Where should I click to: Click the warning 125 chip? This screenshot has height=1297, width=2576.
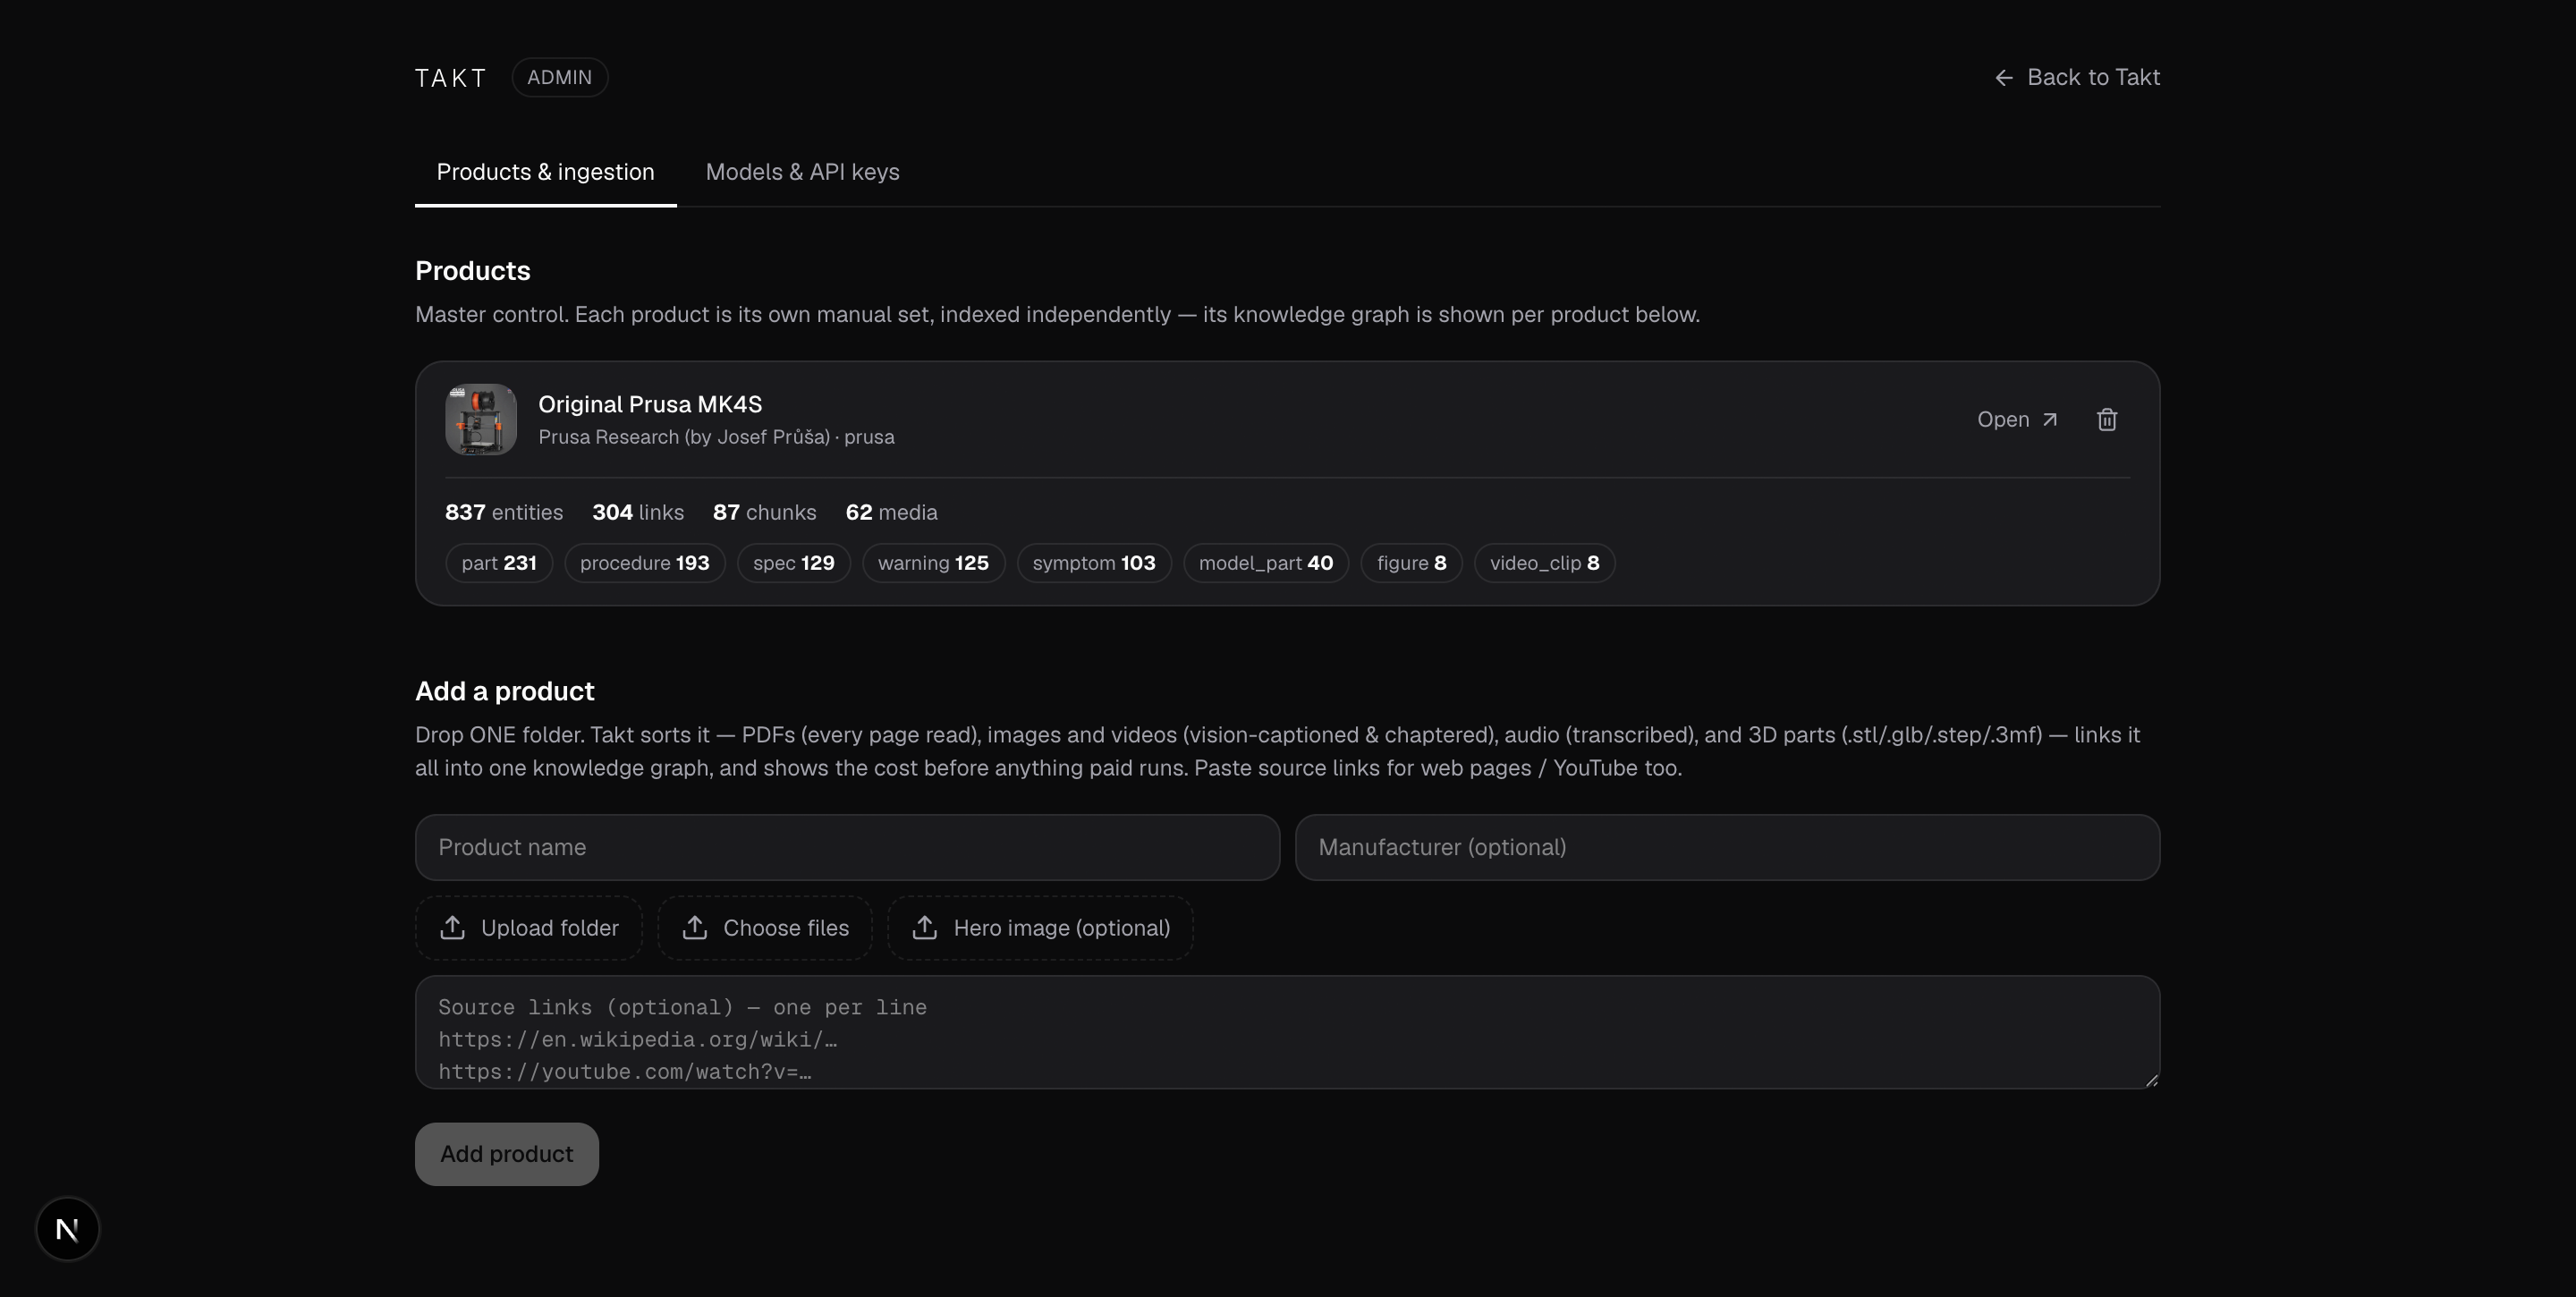tap(933, 563)
